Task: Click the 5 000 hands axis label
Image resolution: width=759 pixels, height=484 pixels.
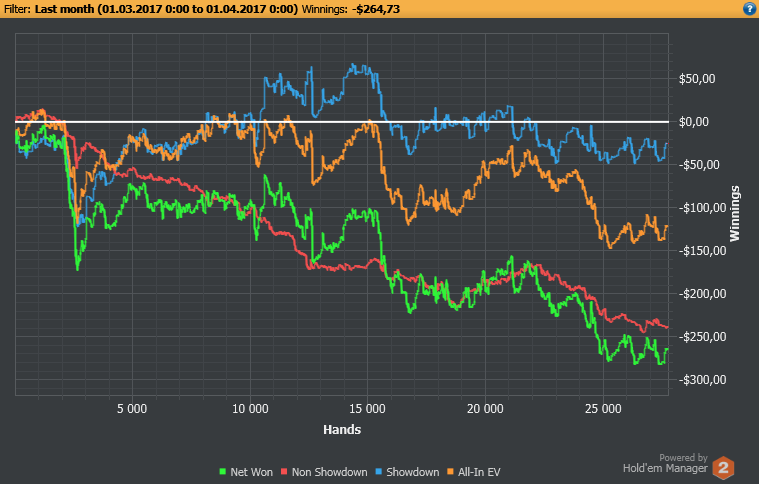Action: point(132,409)
